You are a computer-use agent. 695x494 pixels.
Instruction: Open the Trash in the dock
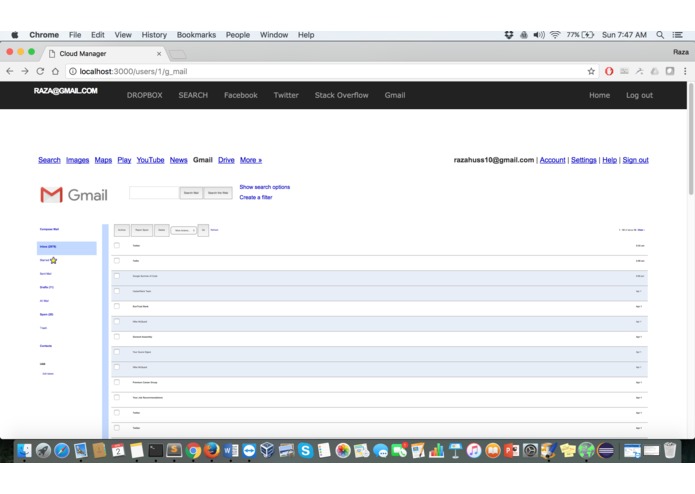(670, 451)
